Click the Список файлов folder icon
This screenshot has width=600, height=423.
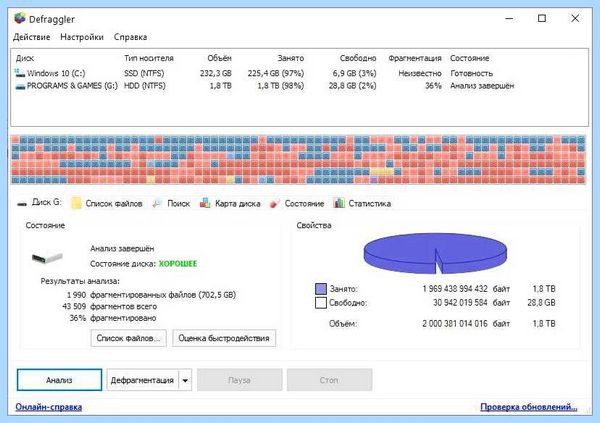click(76, 203)
